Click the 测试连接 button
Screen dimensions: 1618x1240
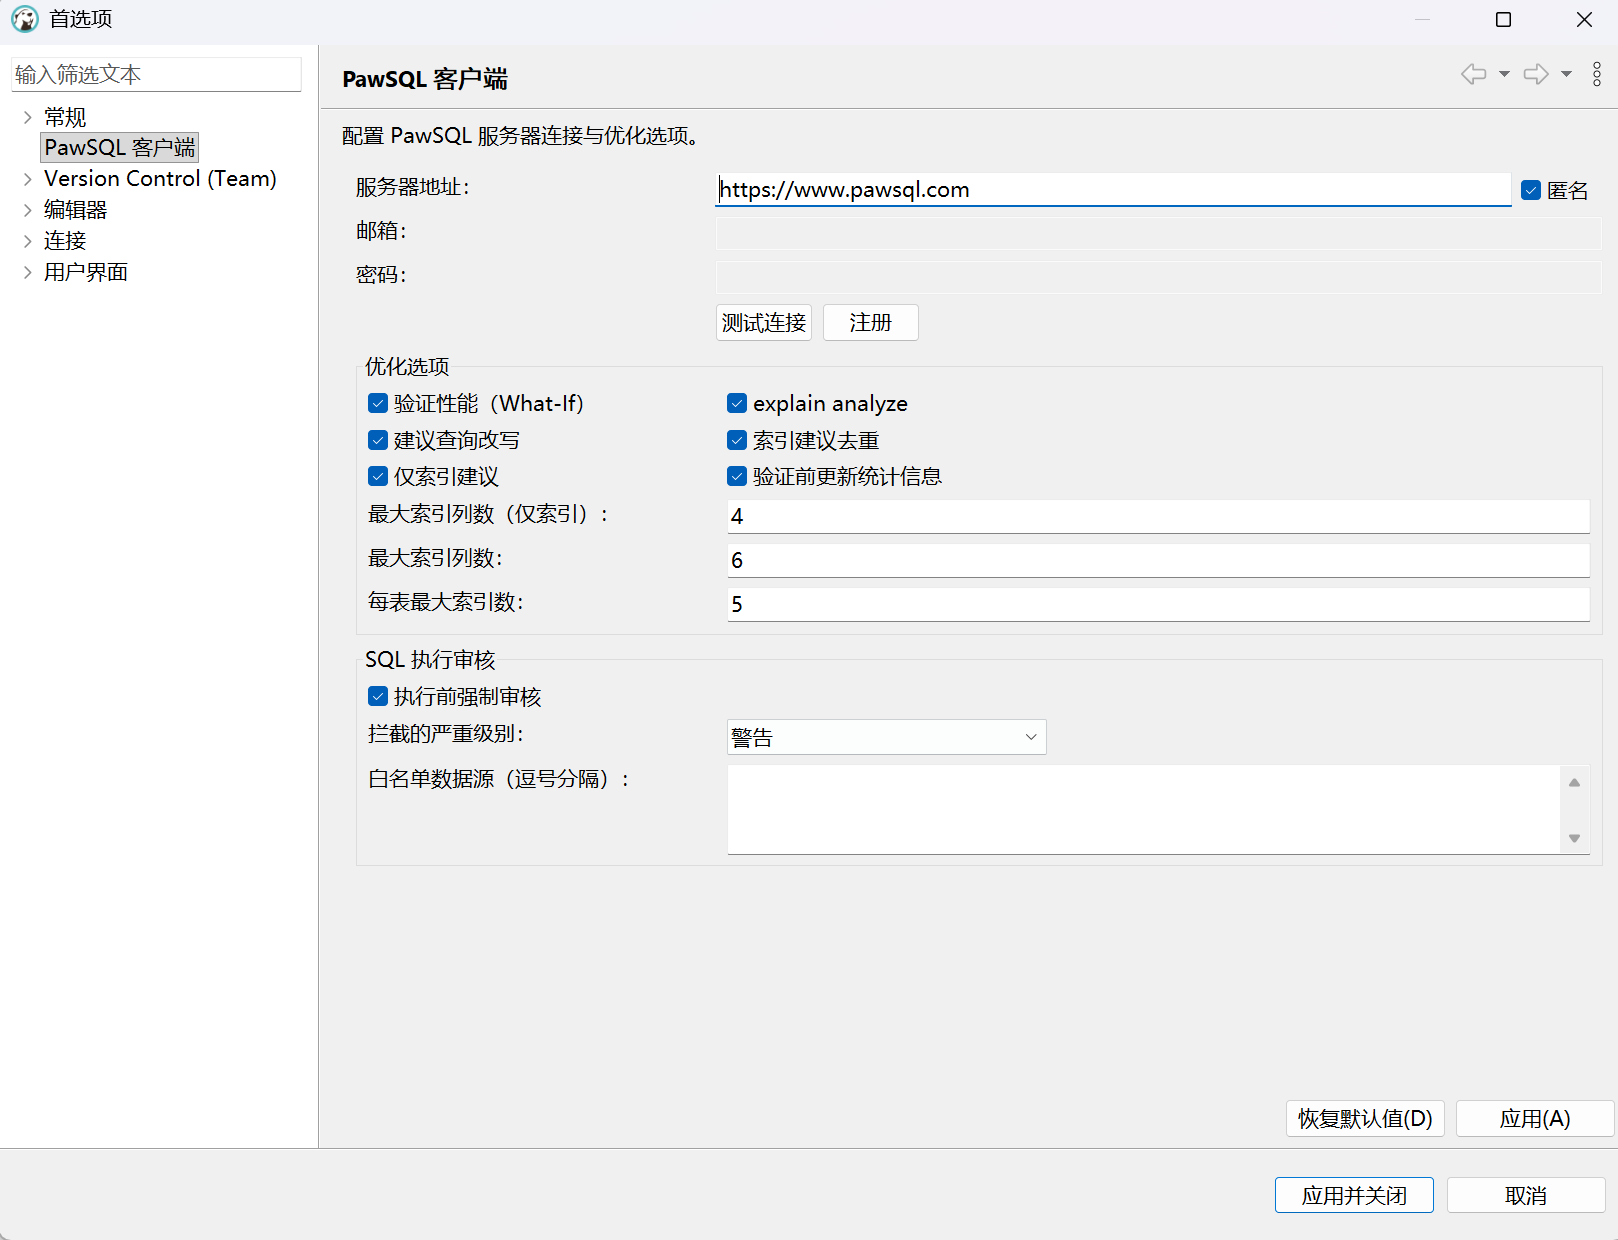tap(764, 323)
